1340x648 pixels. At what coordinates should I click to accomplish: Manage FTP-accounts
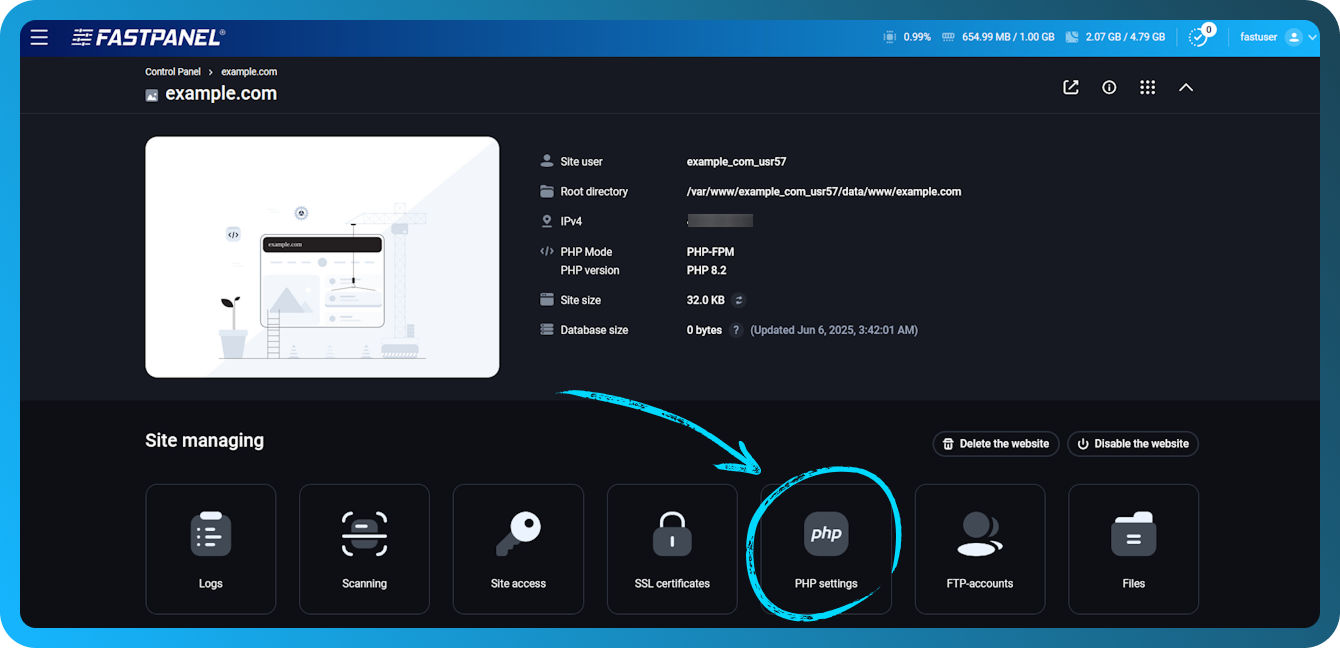pyautogui.click(x=980, y=548)
